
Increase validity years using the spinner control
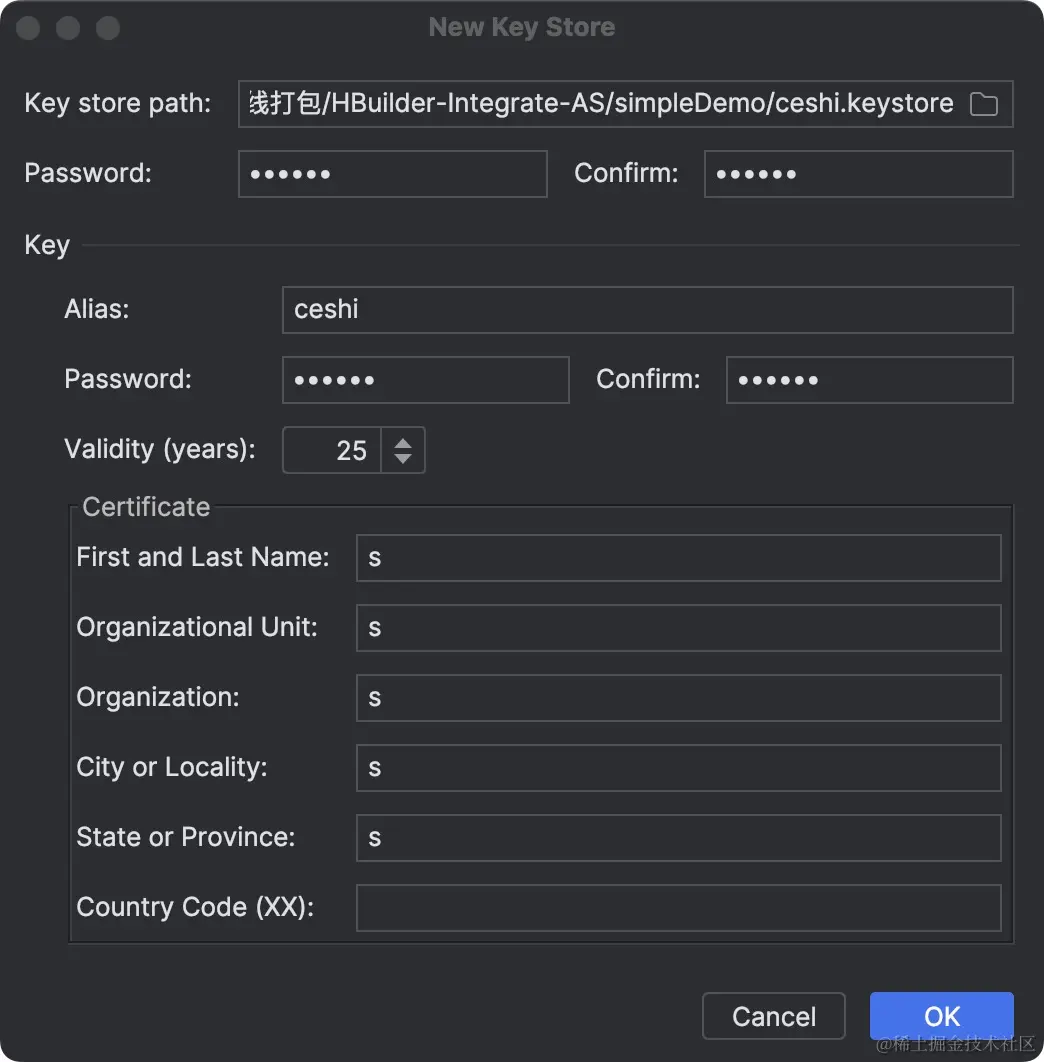[402, 441]
